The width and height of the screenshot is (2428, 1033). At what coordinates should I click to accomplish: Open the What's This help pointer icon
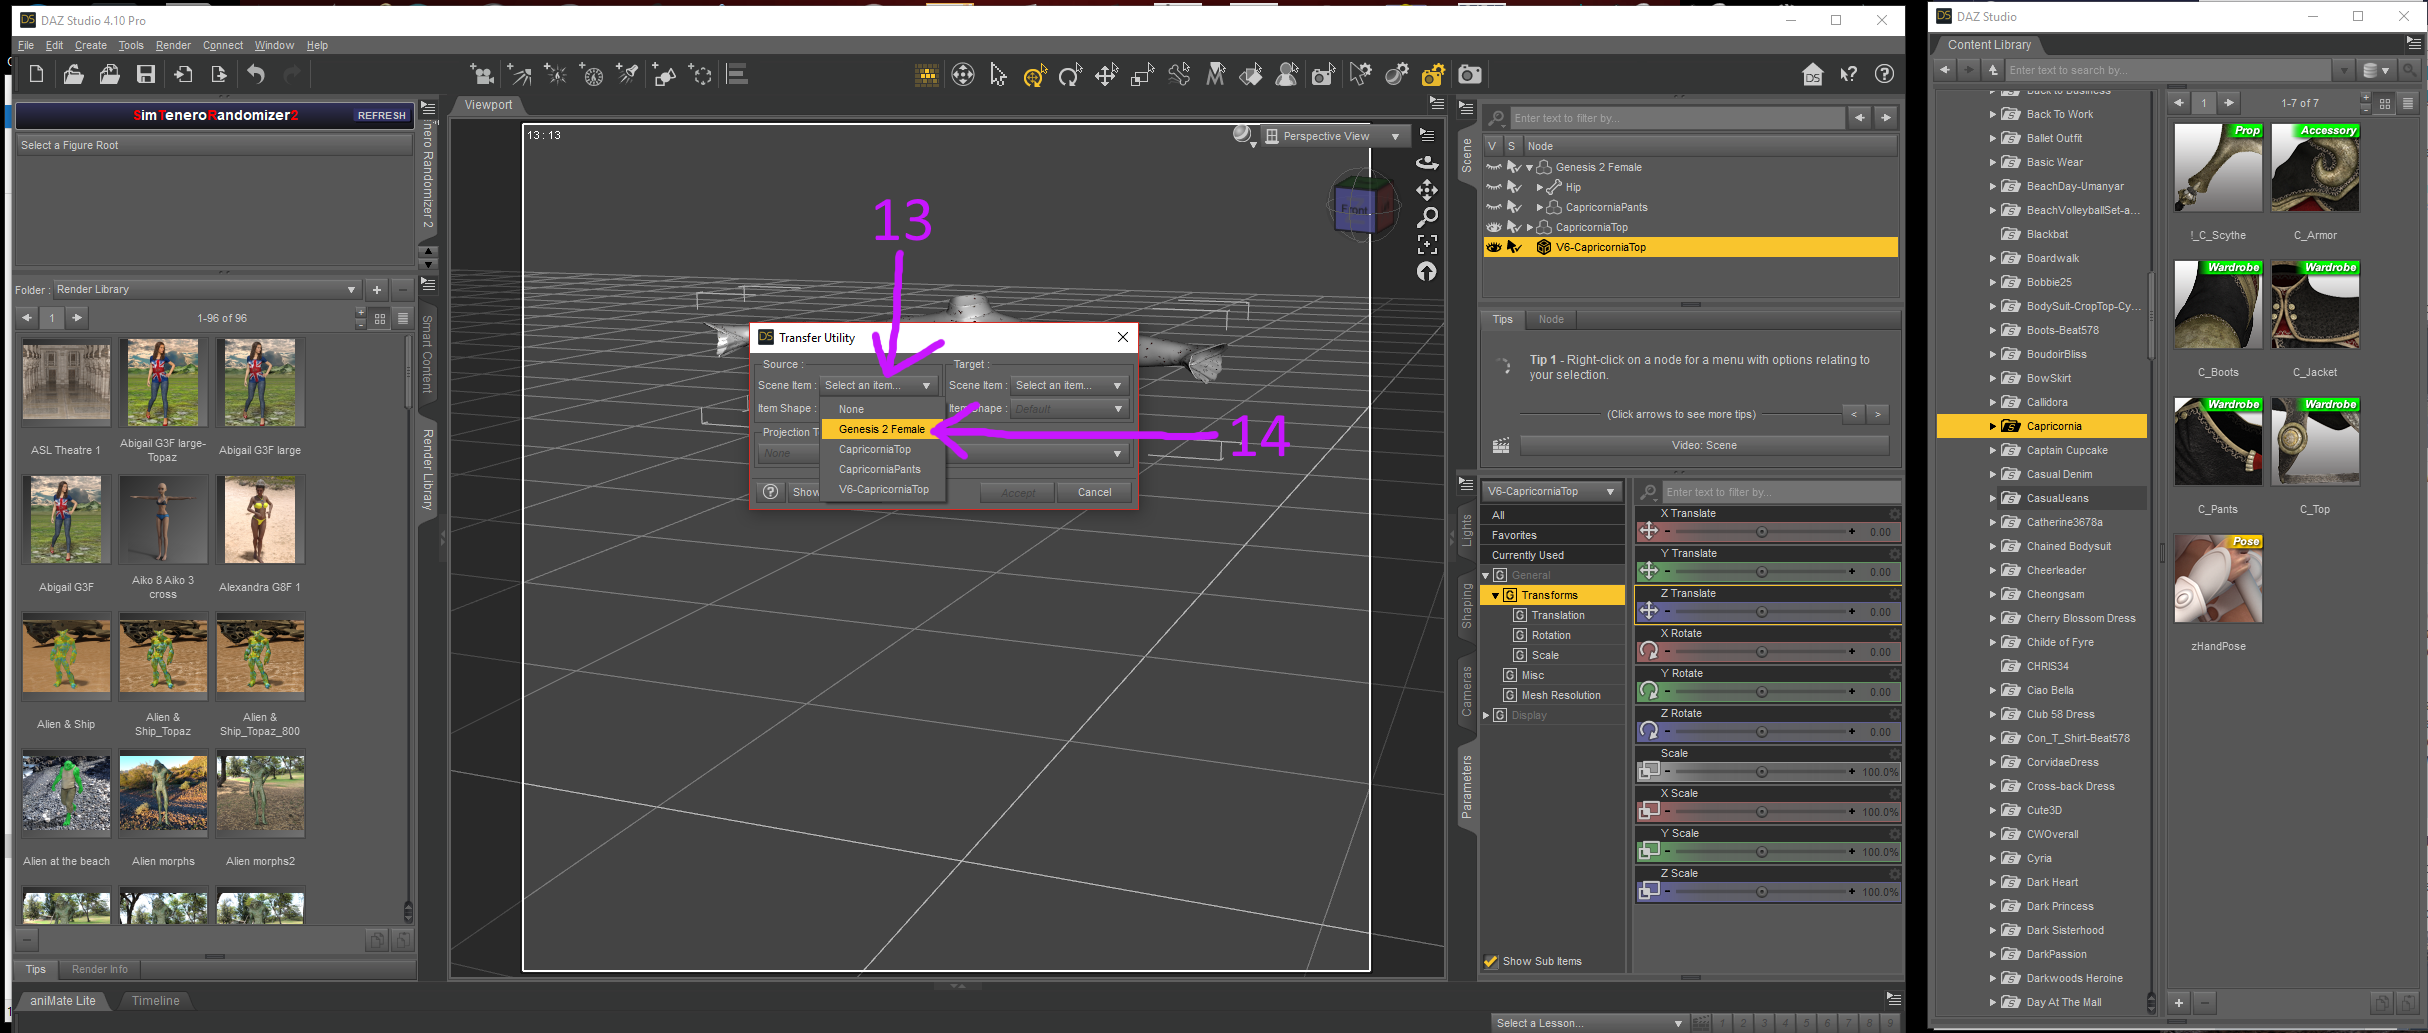[x=1848, y=74]
